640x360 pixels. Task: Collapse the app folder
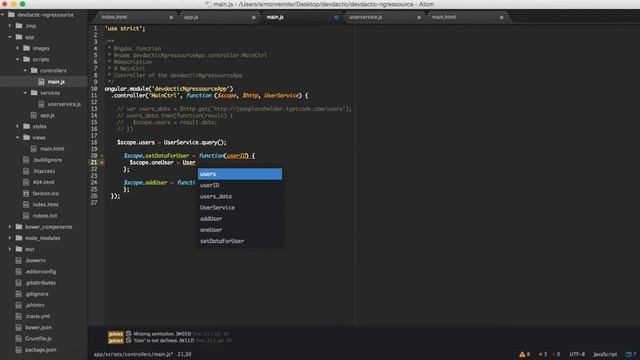click(10, 37)
